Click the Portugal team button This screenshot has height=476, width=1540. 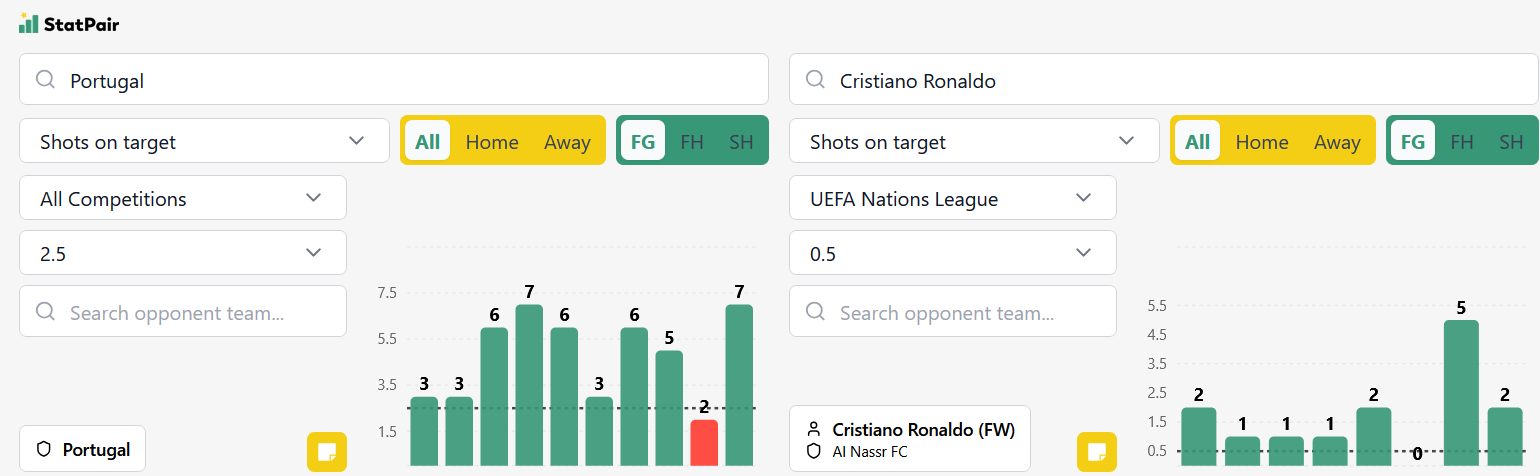(x=83, y=449)
